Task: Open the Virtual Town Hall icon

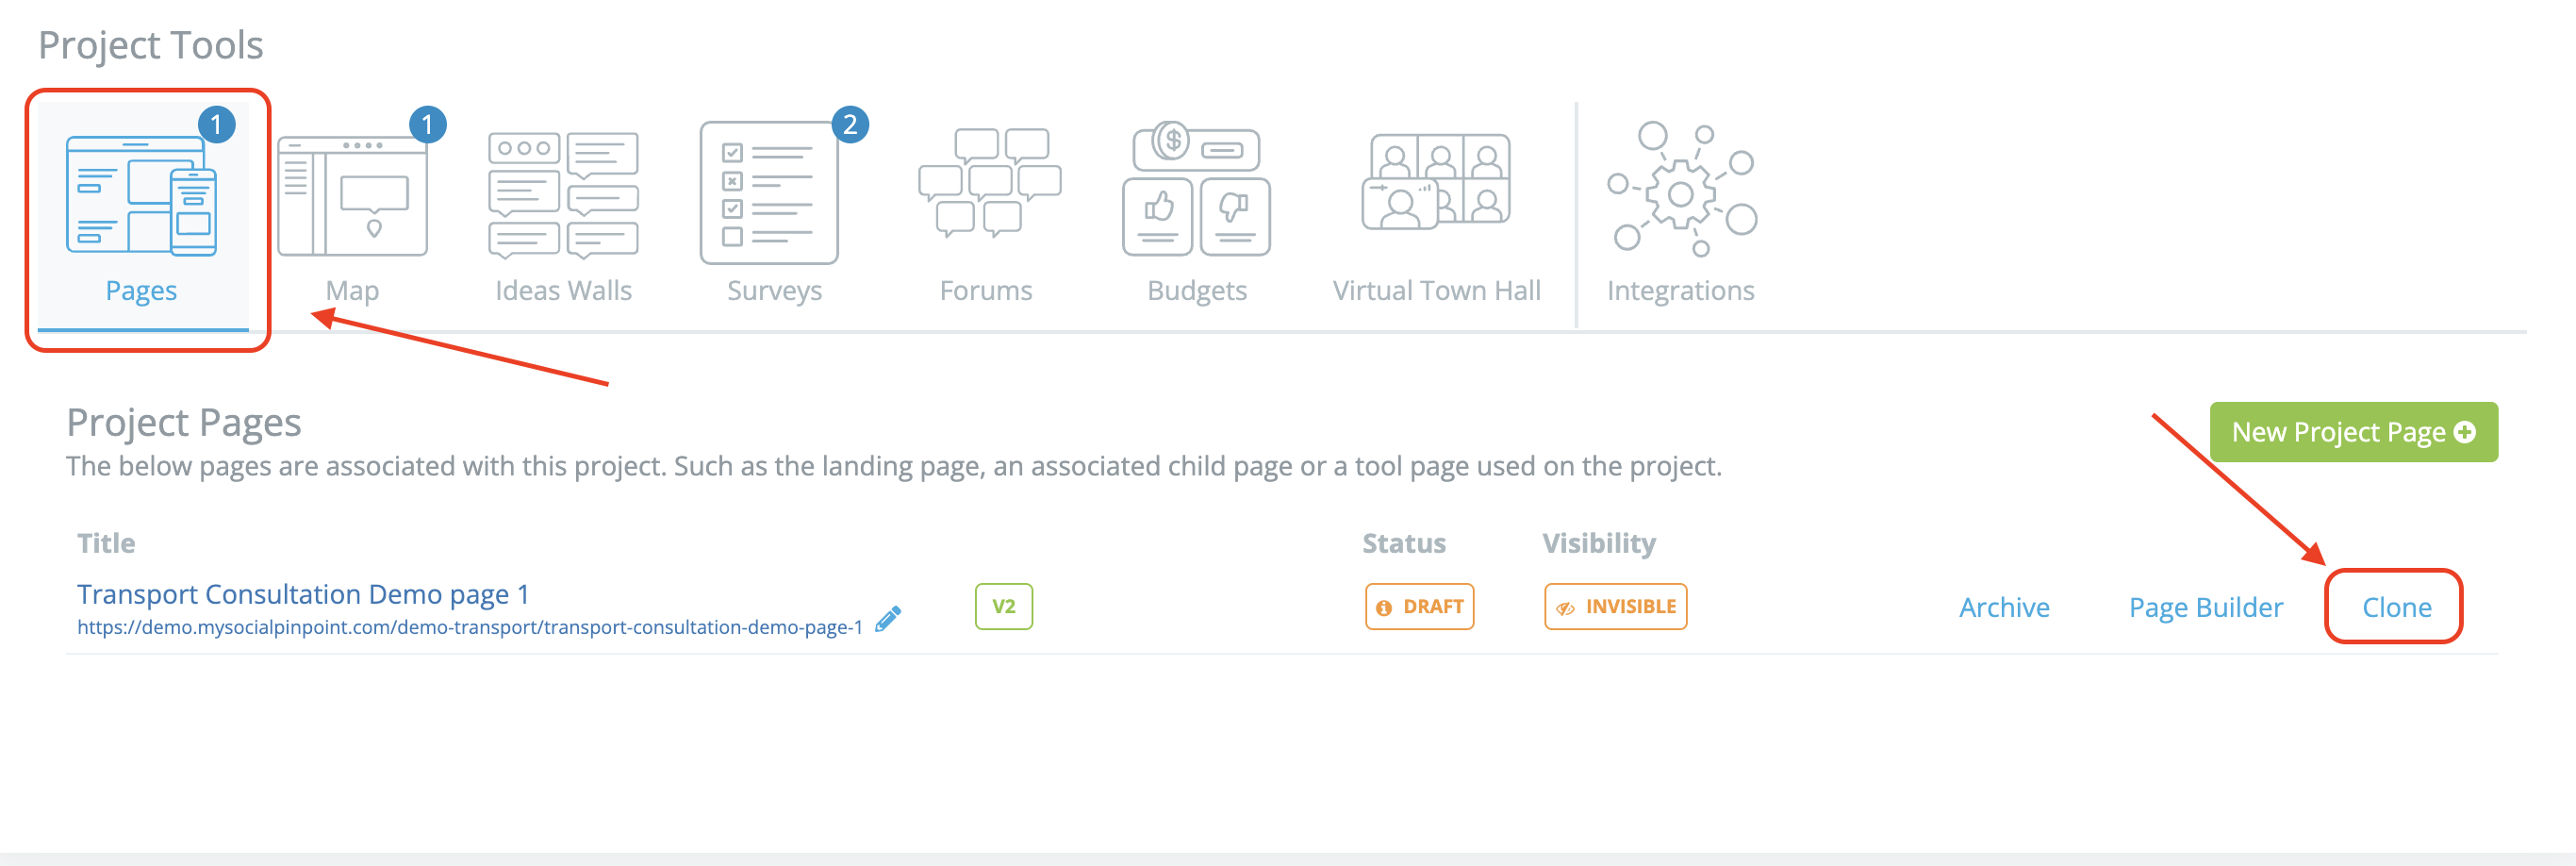Action: click(1436, 182)
